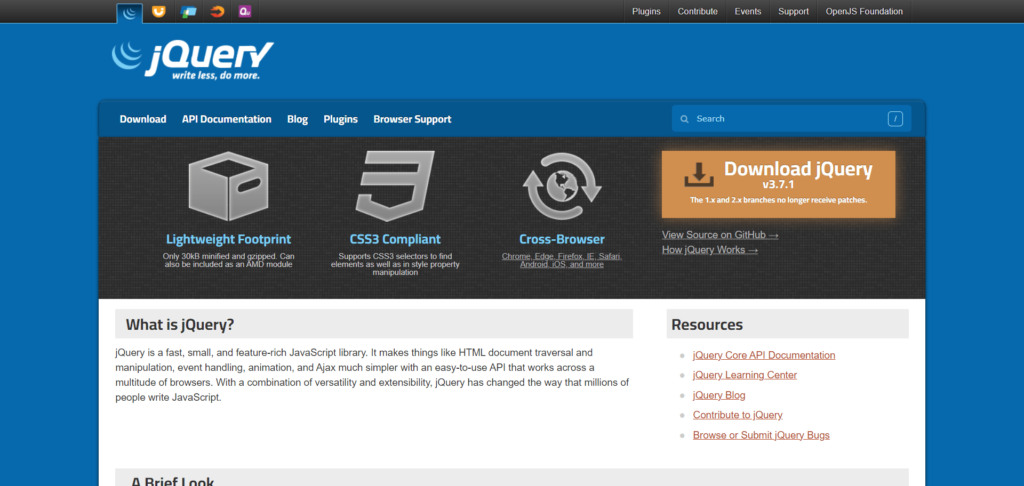The width and height of the screenshot is (1024, 486).
Task: Click the 'jQuery is a fast, small' paragraph
Action: tap(372, 374)
